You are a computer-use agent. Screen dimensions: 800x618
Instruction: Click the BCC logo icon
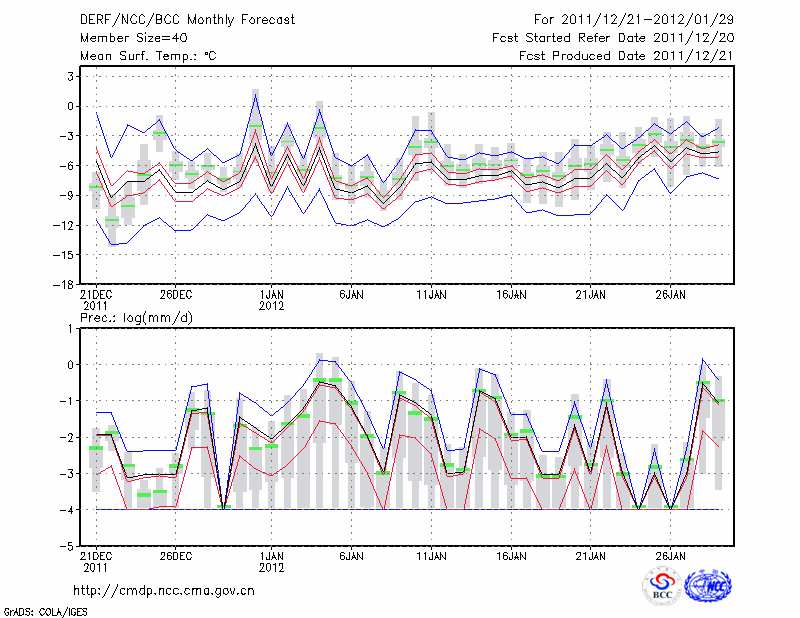pos(661,587)
